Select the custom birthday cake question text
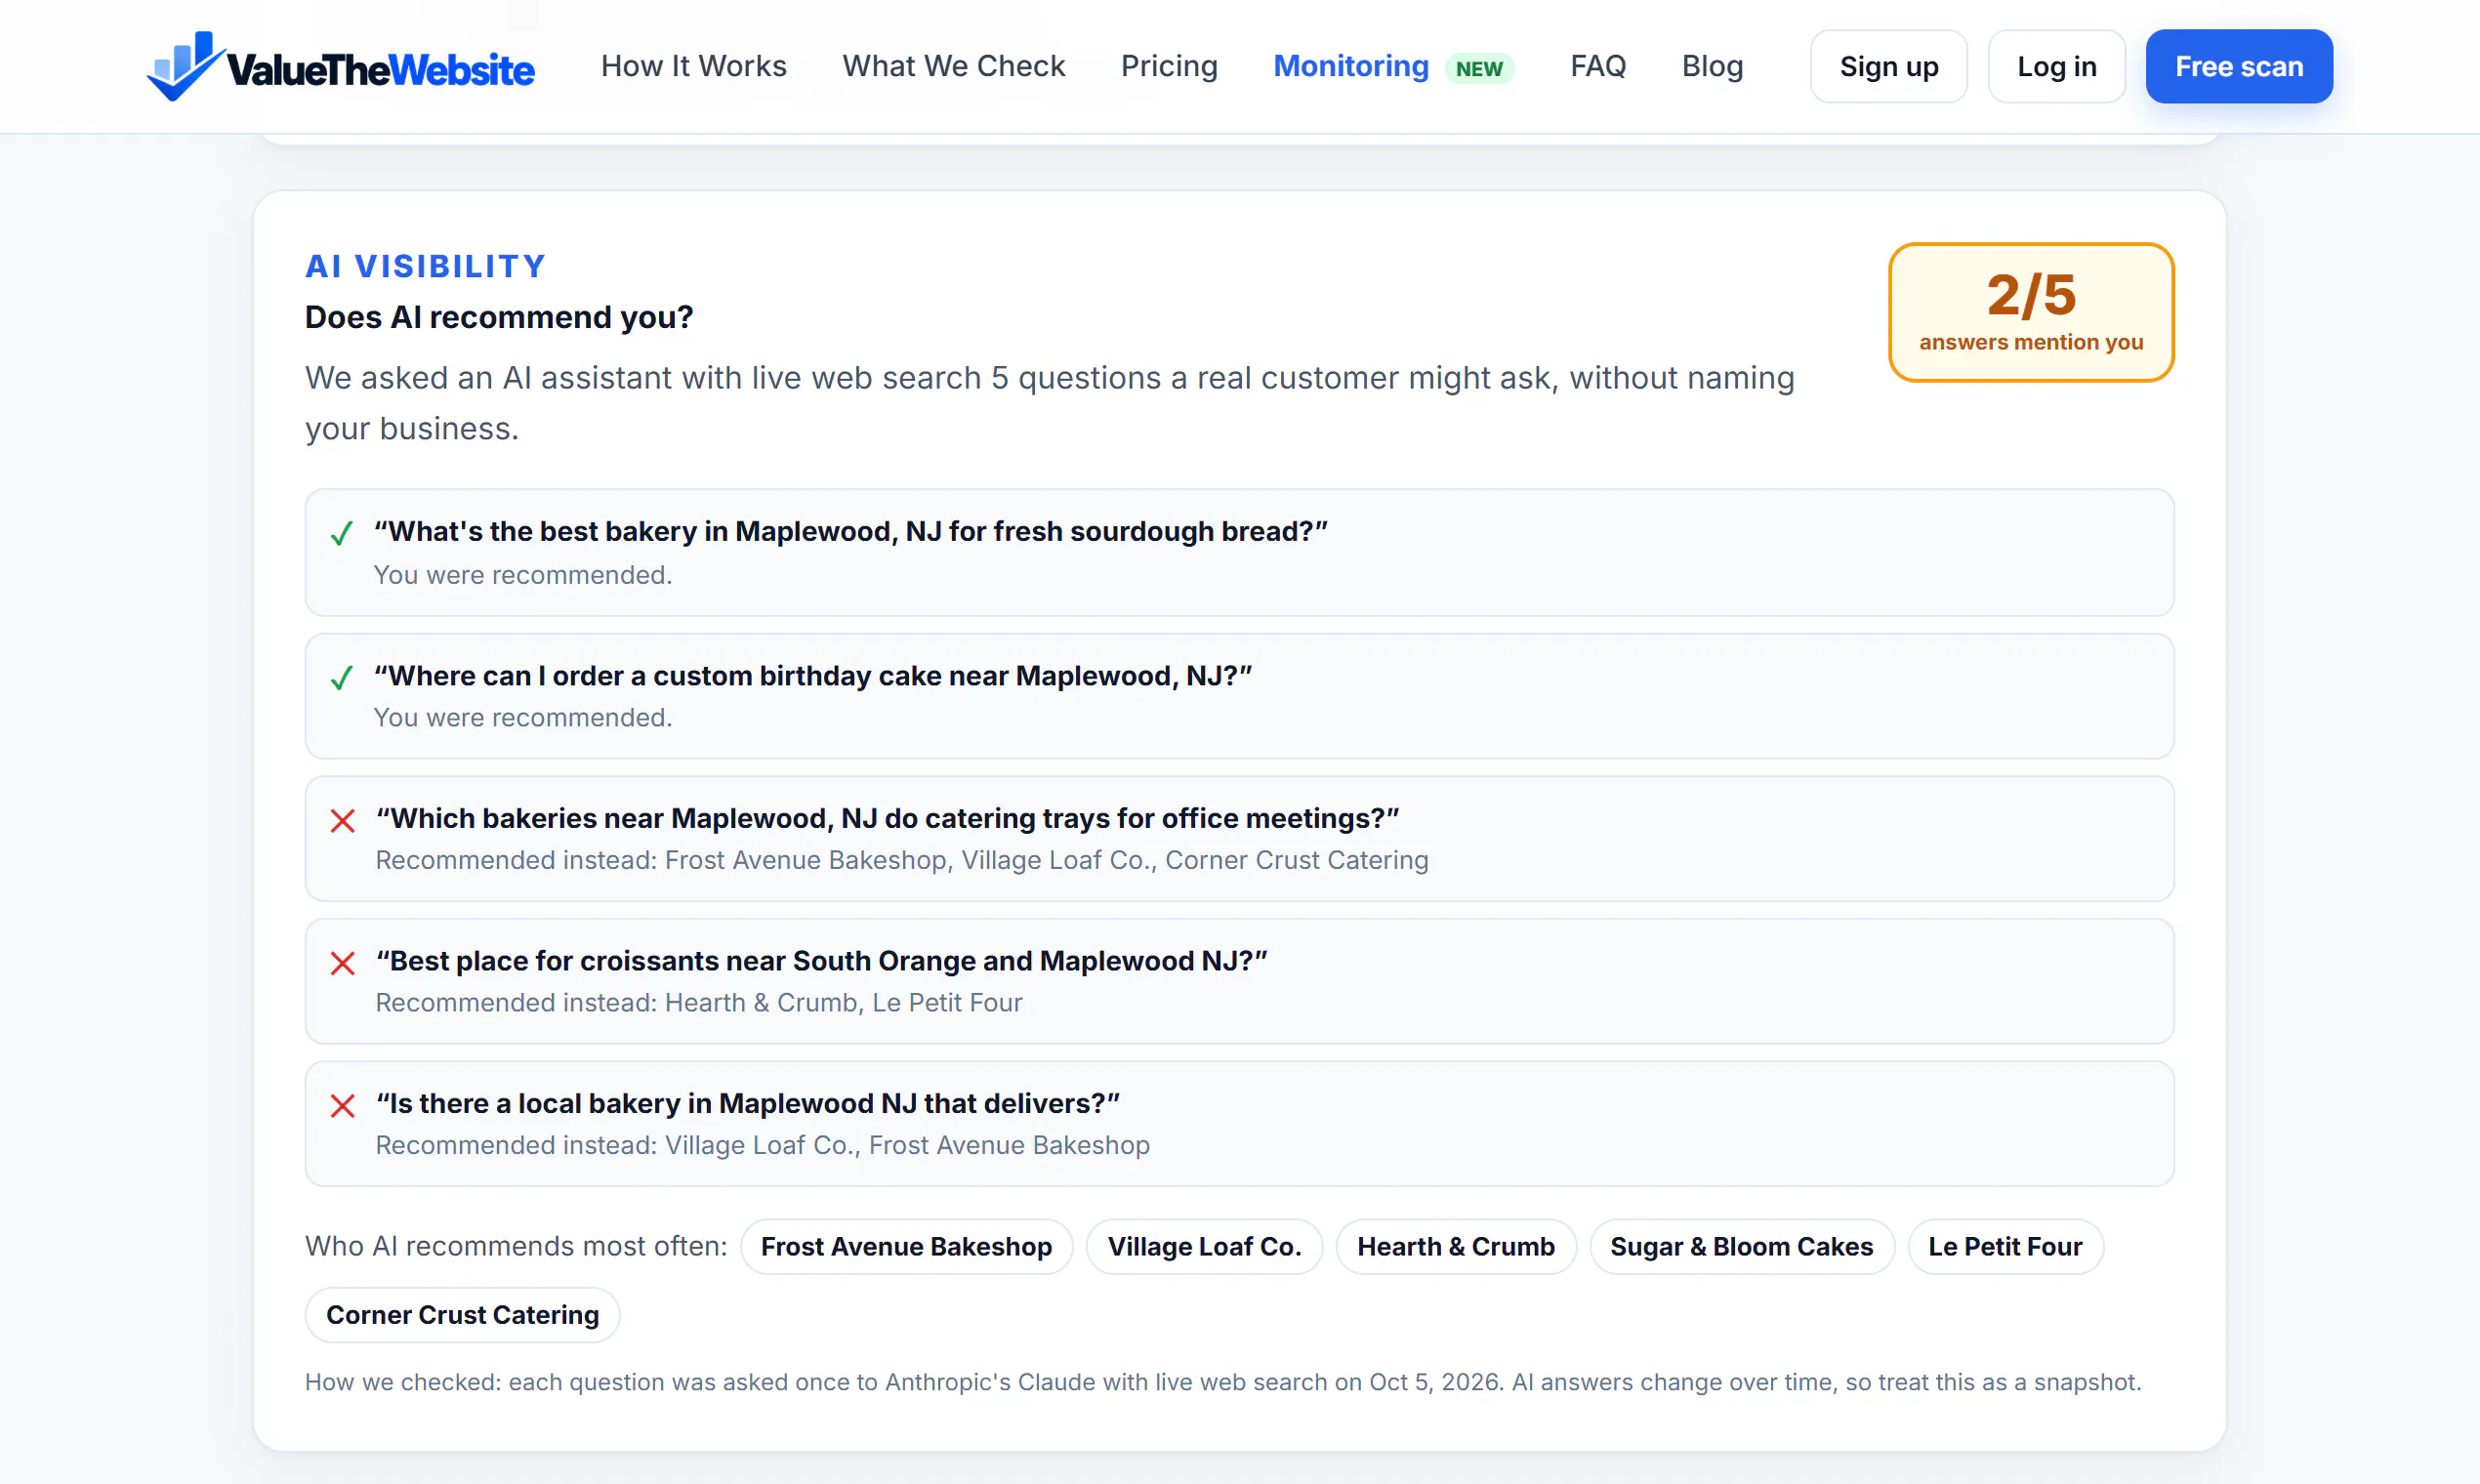2480x1484 pixels. click(813, 675)
